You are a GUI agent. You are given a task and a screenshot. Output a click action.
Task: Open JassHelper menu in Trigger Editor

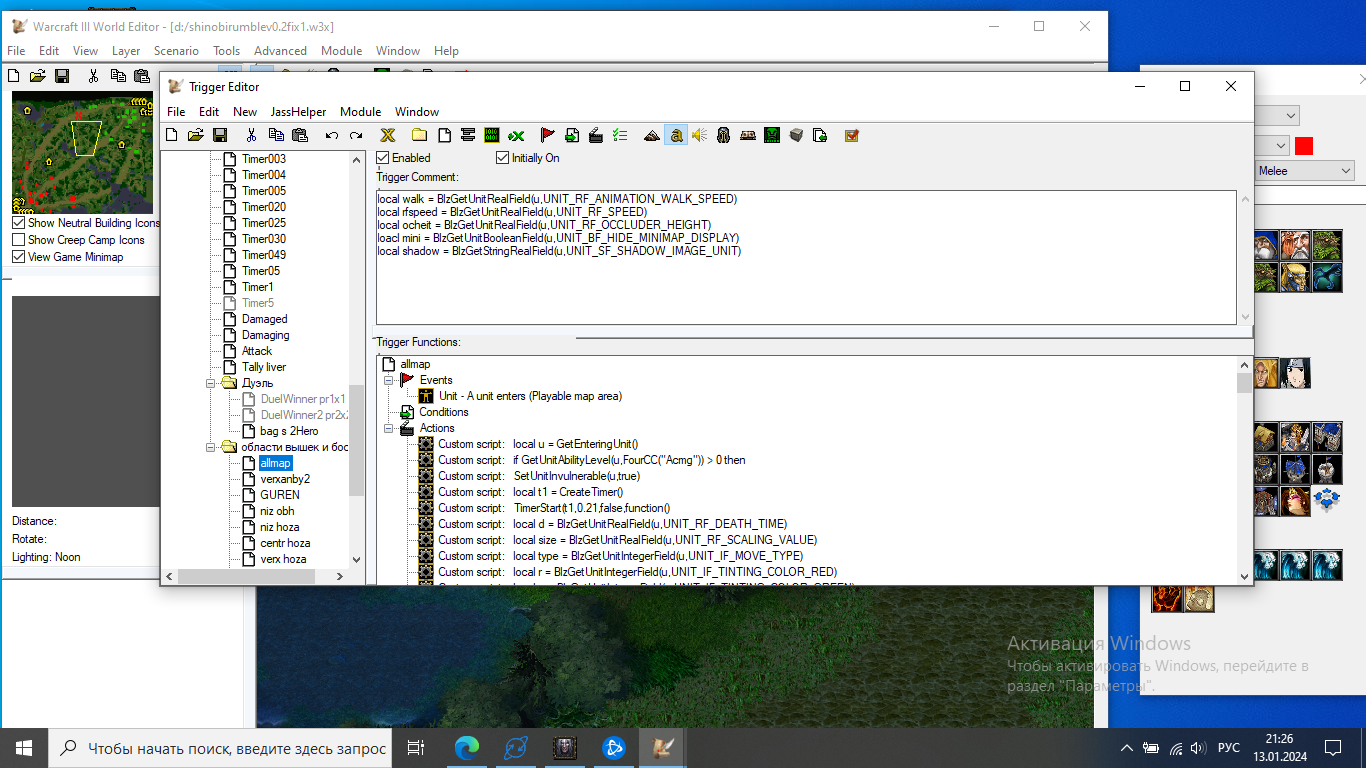coord(298,112)
